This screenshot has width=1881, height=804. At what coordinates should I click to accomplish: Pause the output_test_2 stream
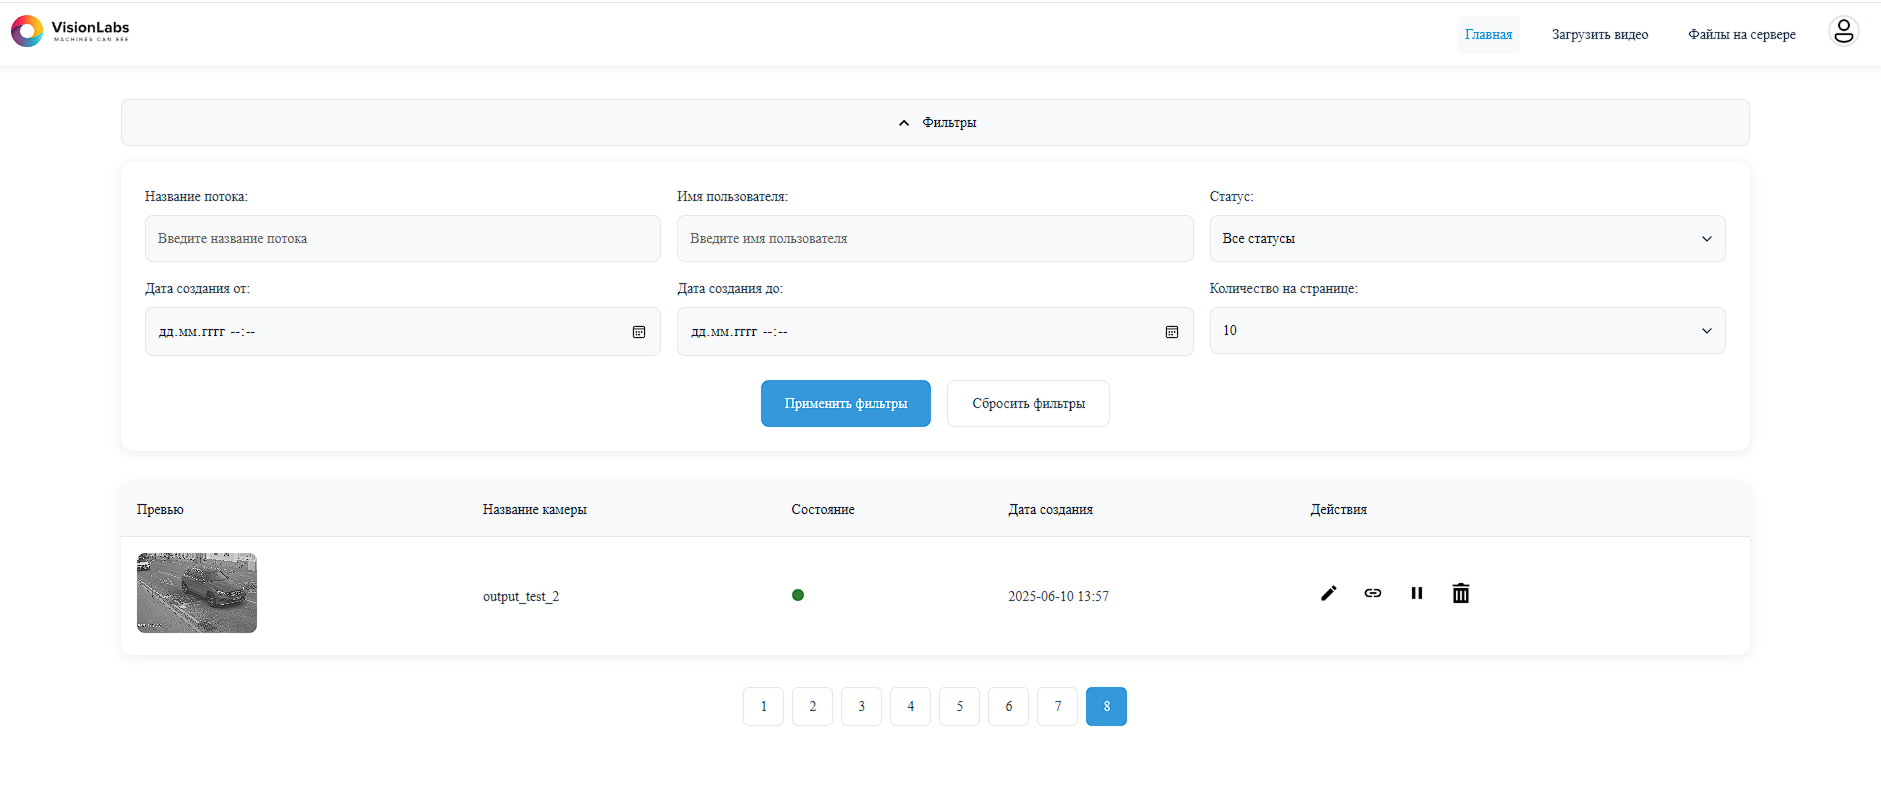(1416, 593)
